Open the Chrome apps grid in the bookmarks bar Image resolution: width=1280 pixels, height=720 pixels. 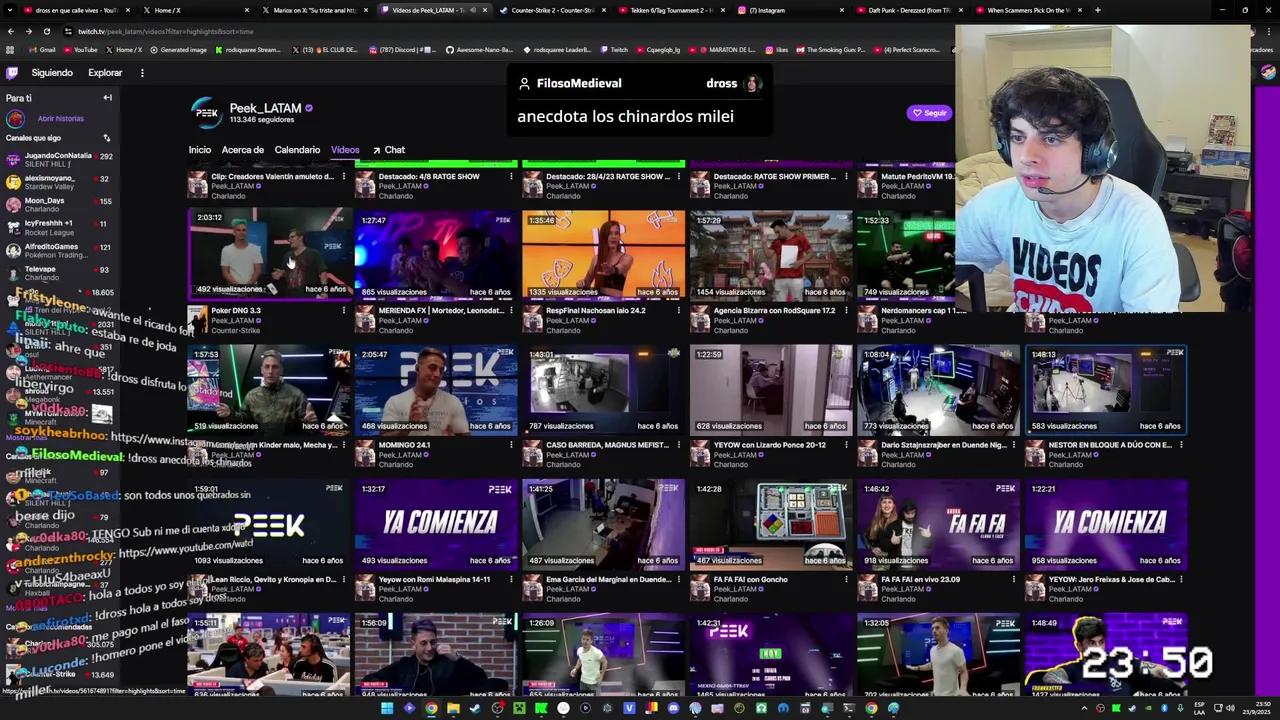point(10,50)
